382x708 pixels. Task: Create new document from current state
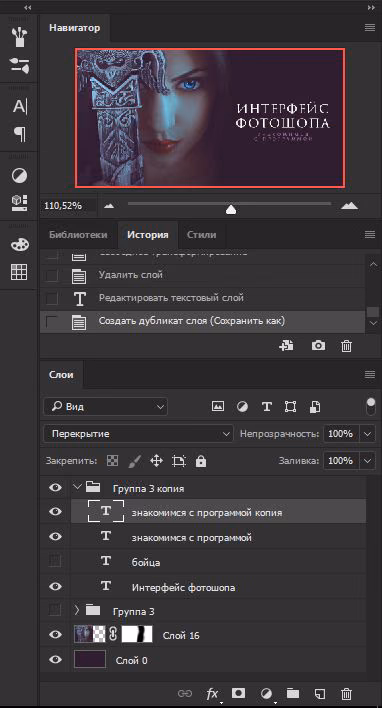tap(286, 346)
